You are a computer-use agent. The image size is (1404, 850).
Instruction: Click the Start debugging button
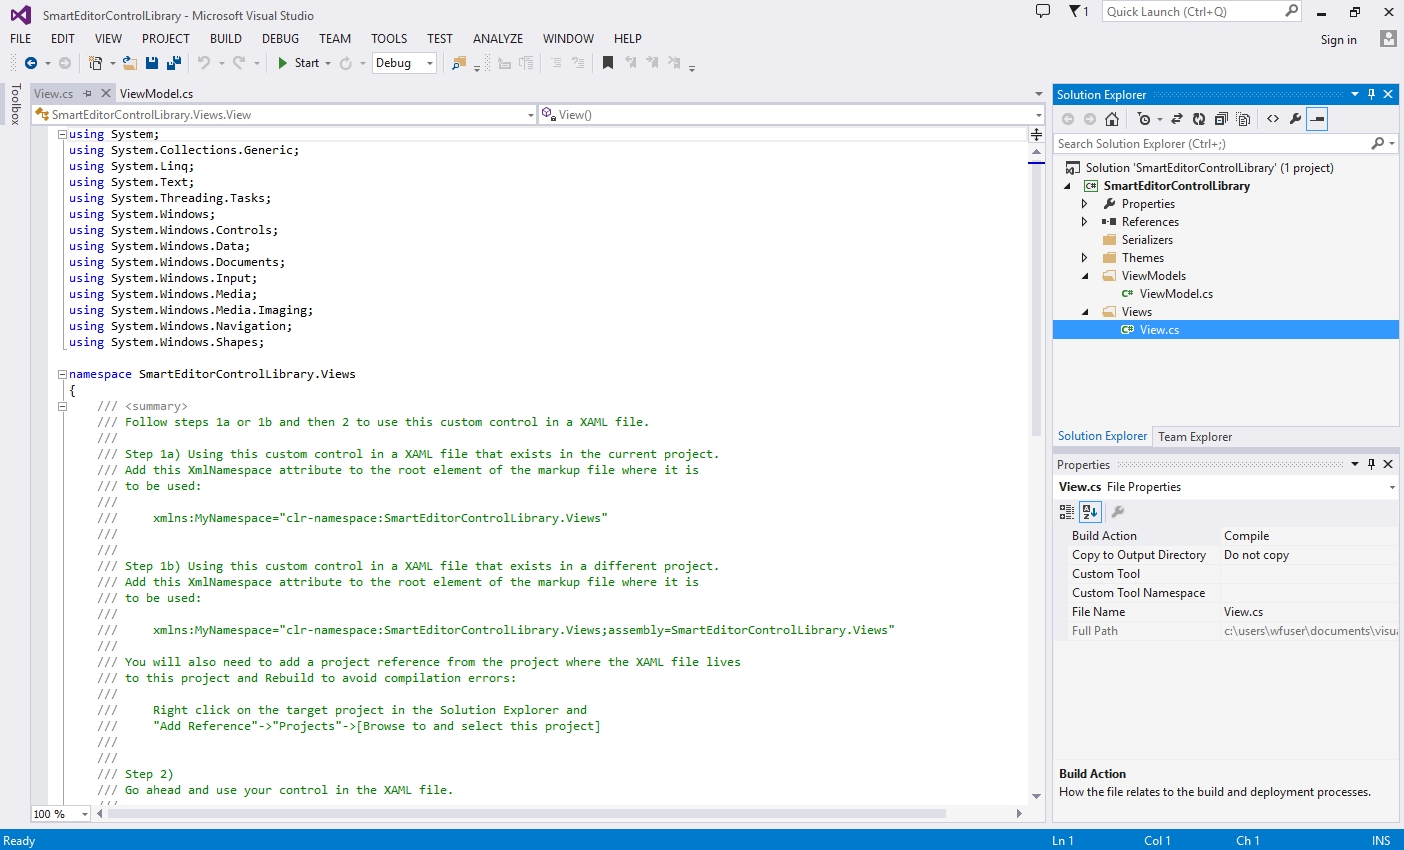pyautogui.click(x=298, y=63)
